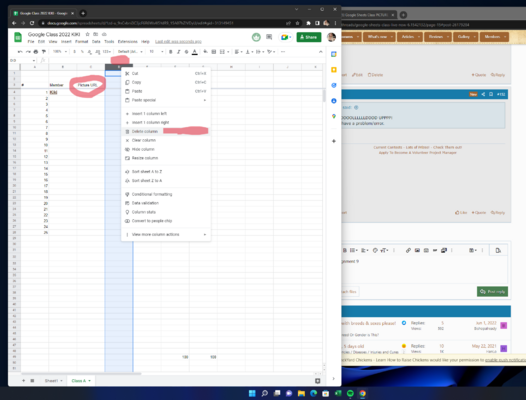Click the All sheets list icon

[32, 381]
